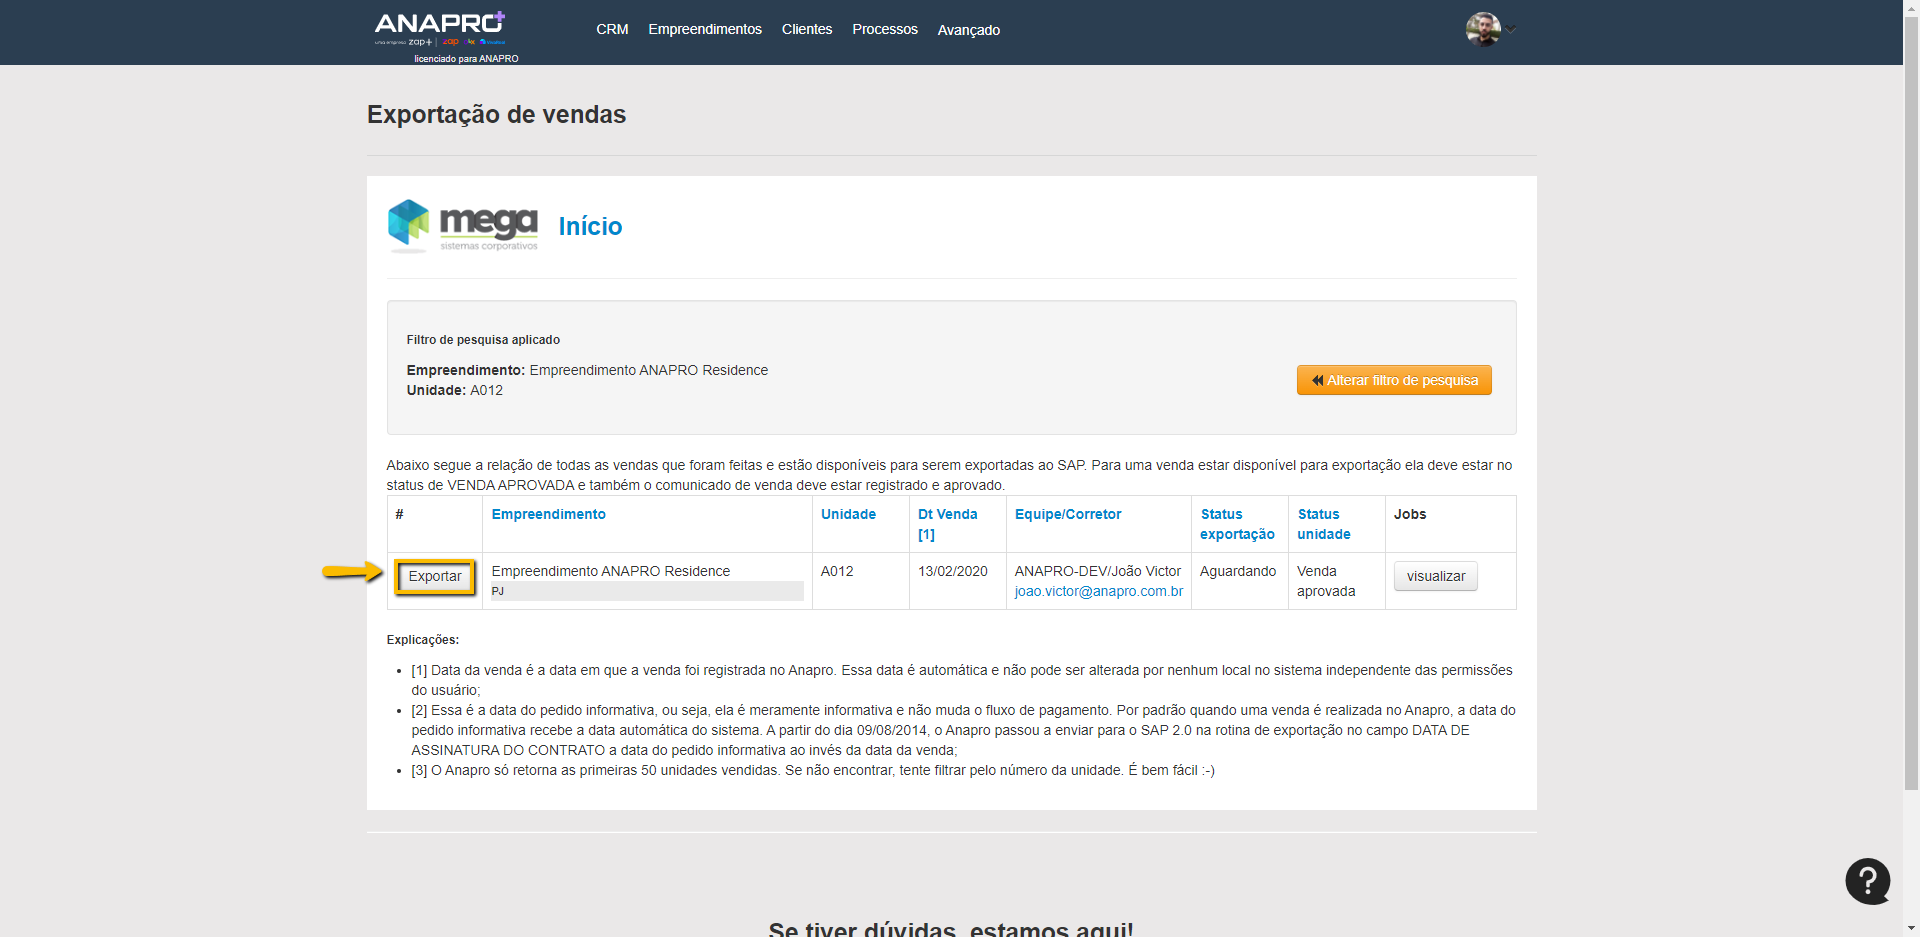
Task: Sort by Dt Venda column header
Action: (947, 514)
